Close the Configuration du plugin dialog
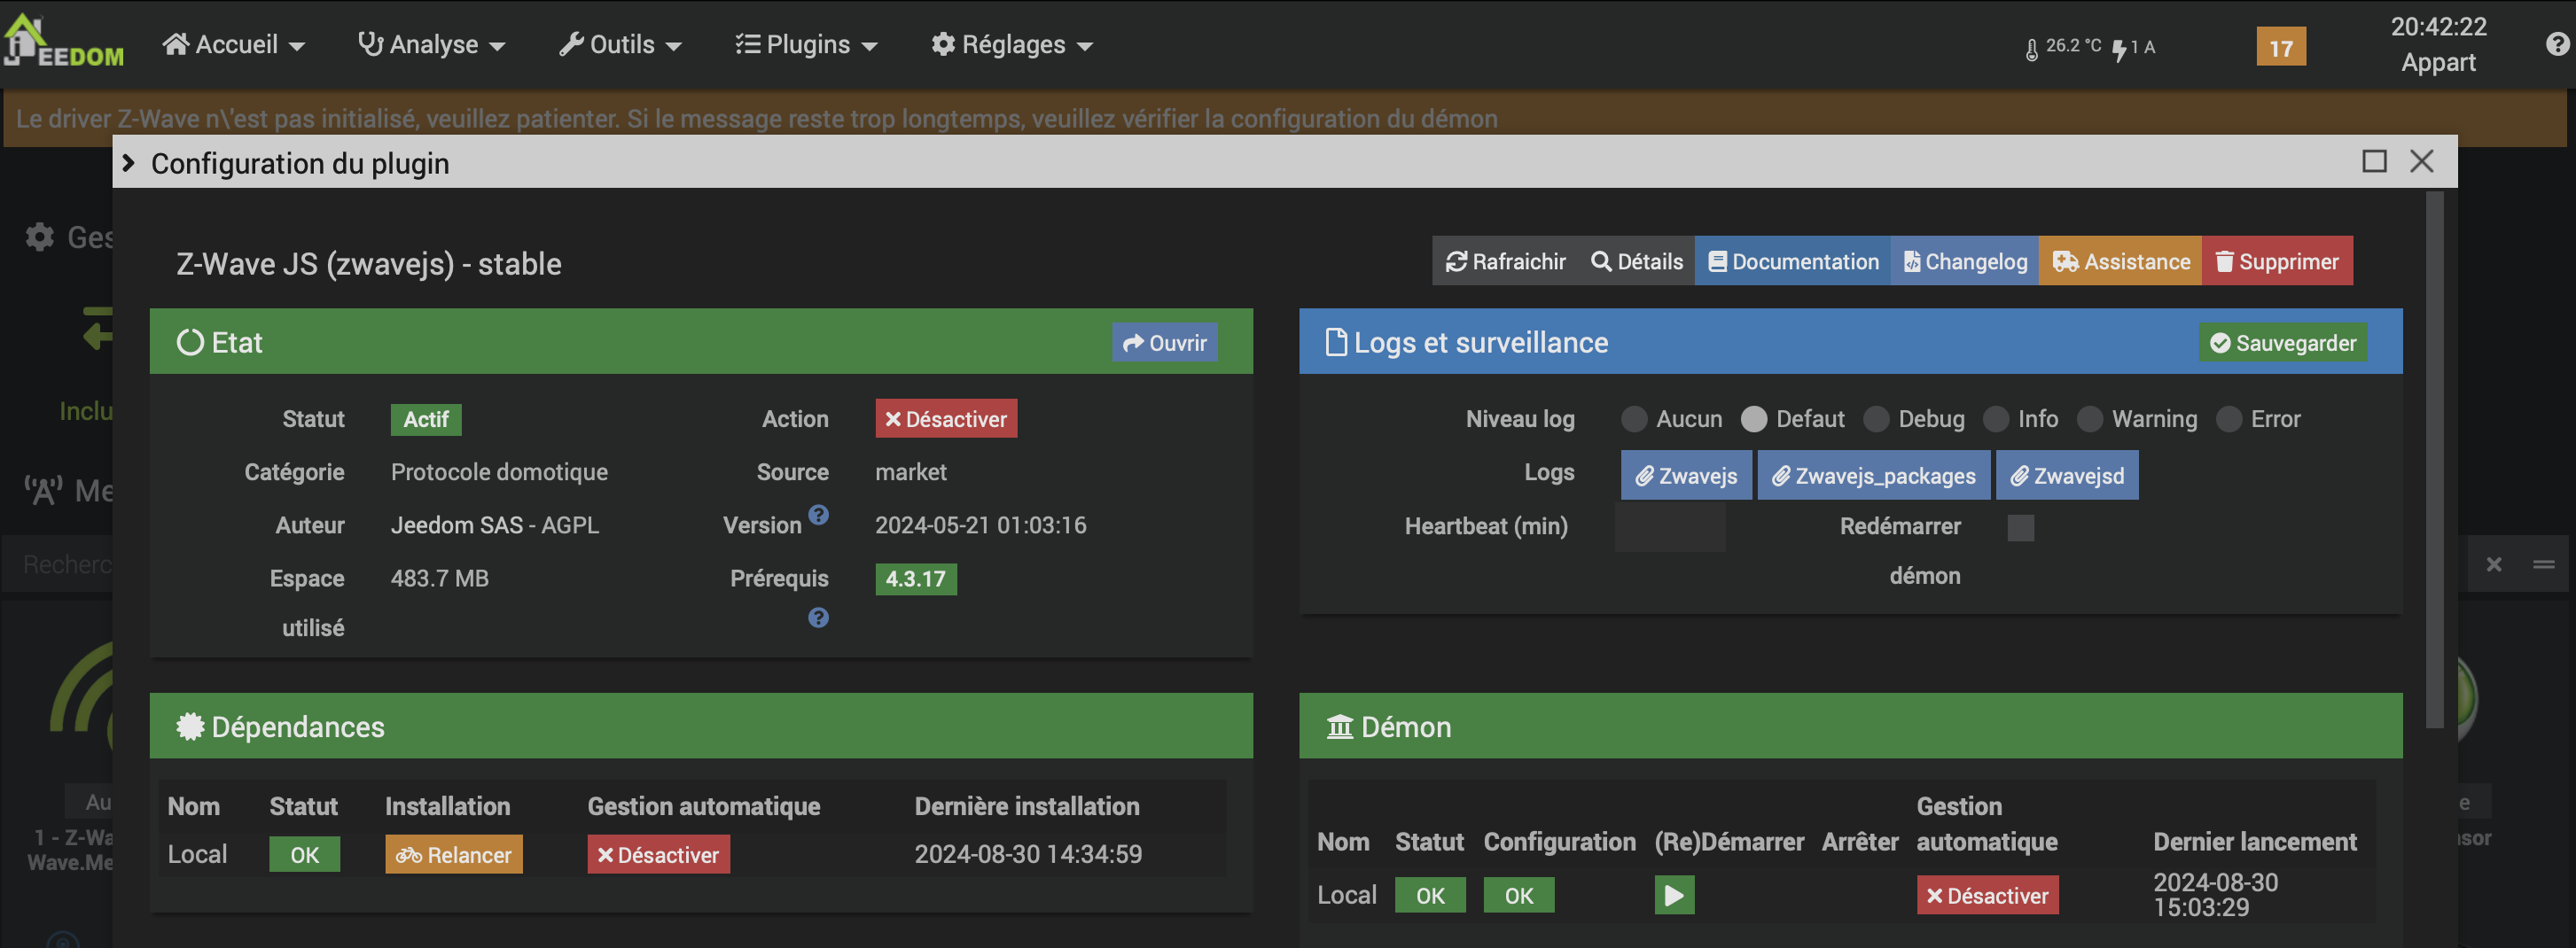 2421,161
